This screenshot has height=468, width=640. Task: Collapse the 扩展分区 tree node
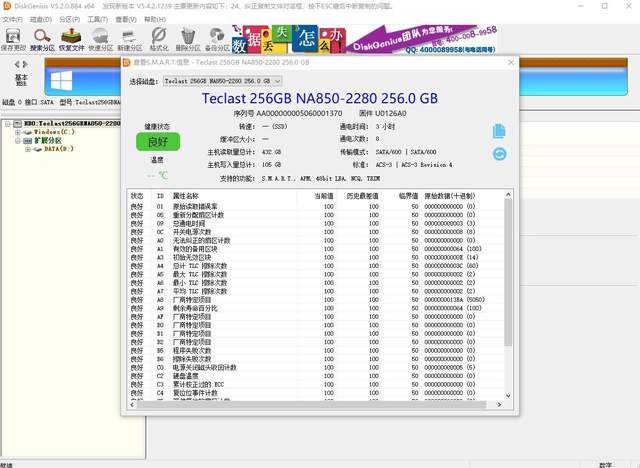pyautogui.click(x=18, y=141)
